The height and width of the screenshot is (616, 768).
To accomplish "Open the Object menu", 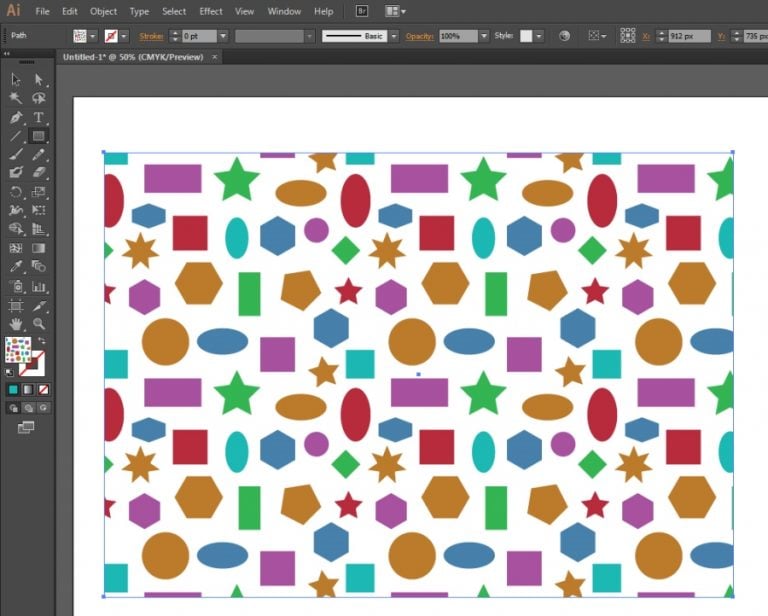I will pyautogui.click(x=103, y=11).
